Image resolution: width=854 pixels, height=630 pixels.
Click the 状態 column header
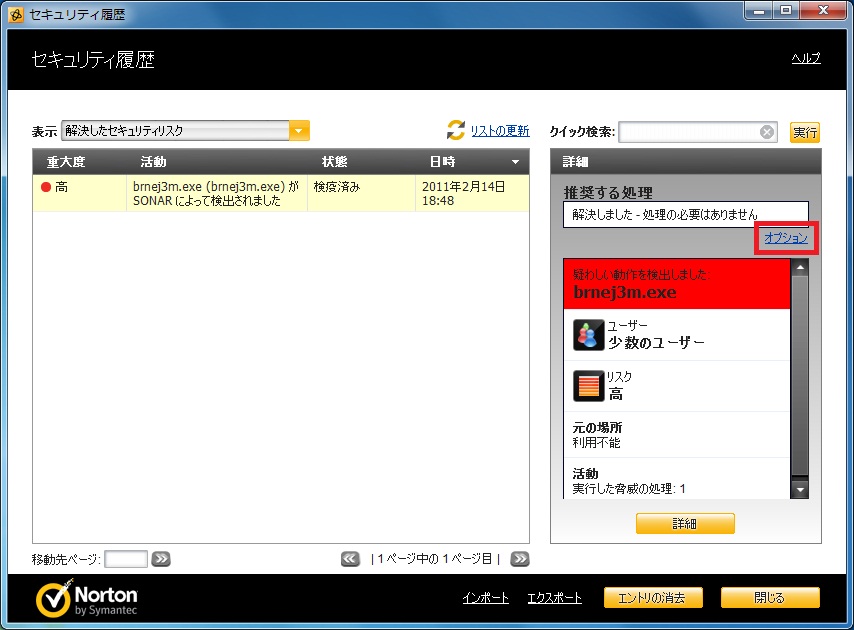(x=334, y=162)
